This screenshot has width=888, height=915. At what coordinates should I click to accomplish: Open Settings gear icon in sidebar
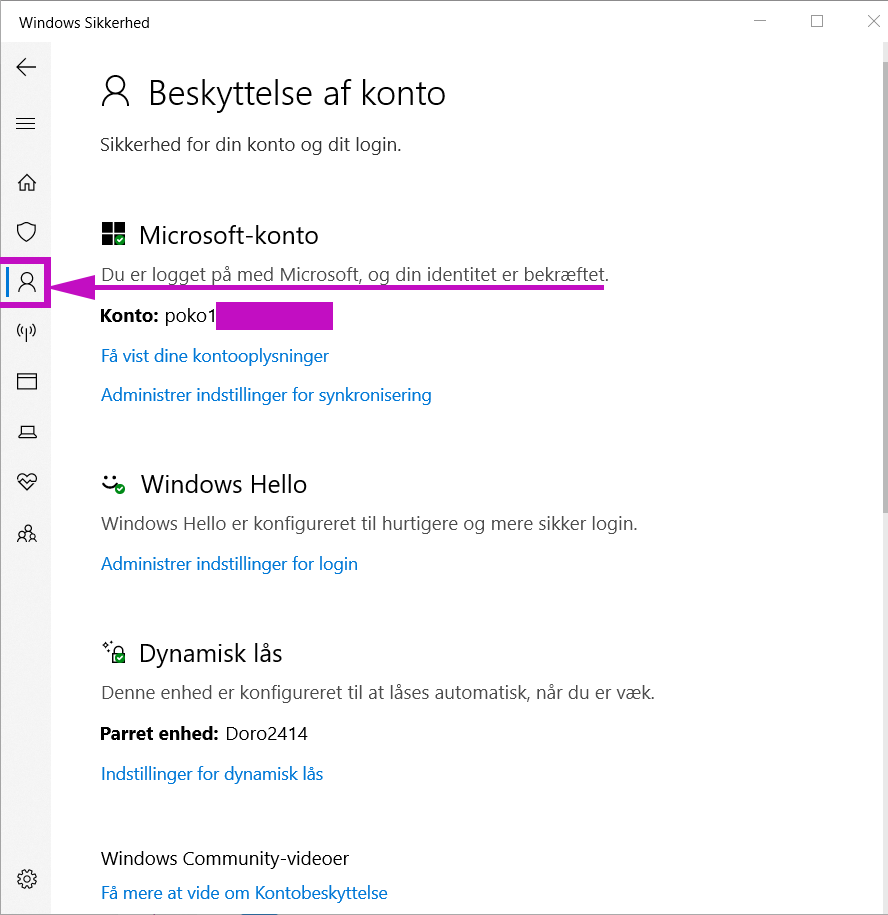click(27, 878)
